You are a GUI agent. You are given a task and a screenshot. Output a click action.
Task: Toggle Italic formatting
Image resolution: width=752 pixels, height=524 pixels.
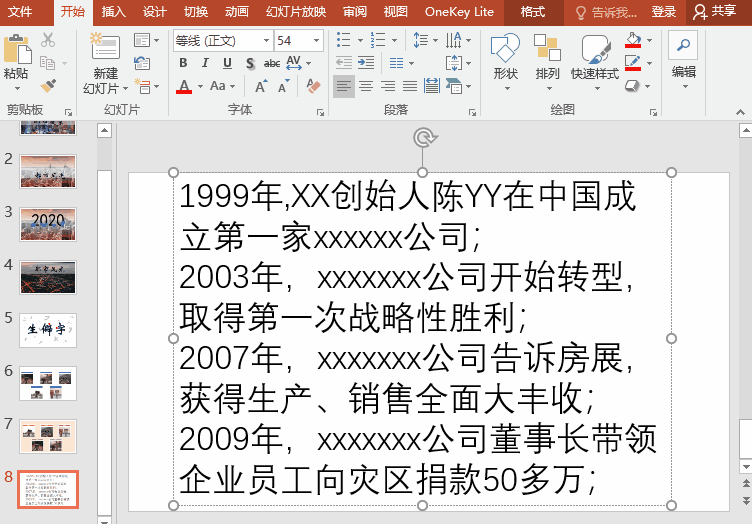[203, 63]
